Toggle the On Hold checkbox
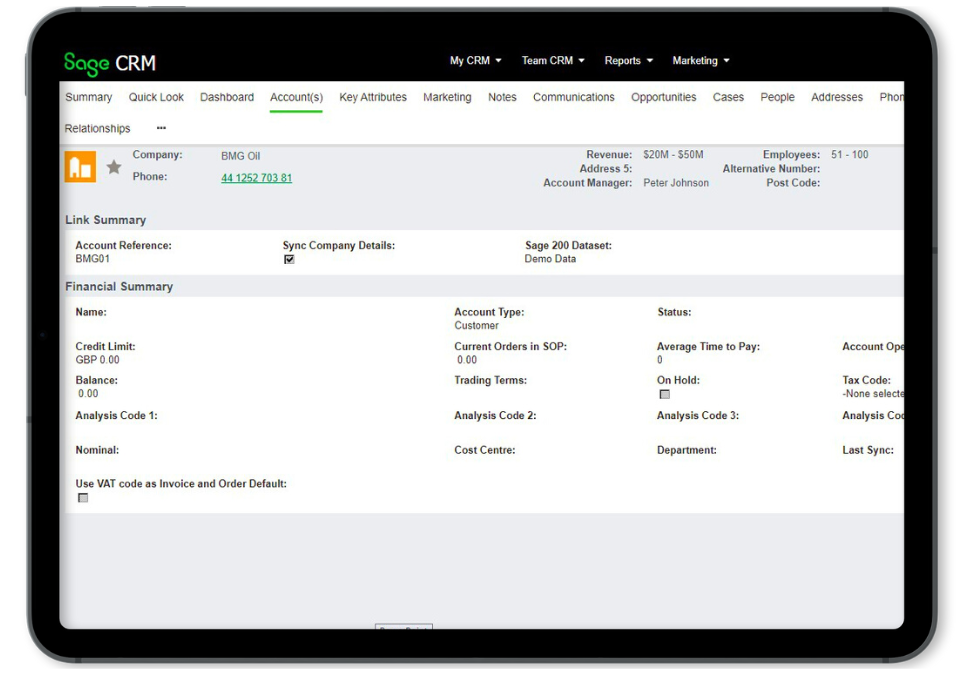 coord(665,394)
